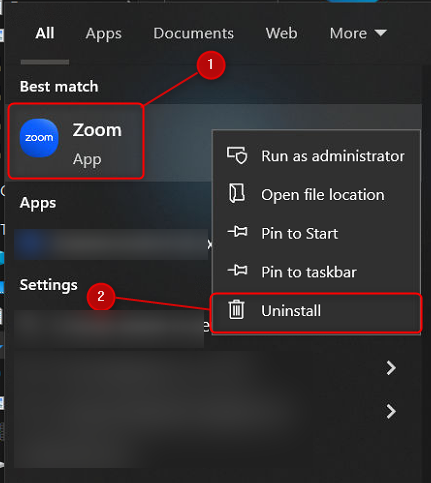The height and width of the screenshot is (483, 431).
Task: Select Pin to Start option
Action: 316,233
